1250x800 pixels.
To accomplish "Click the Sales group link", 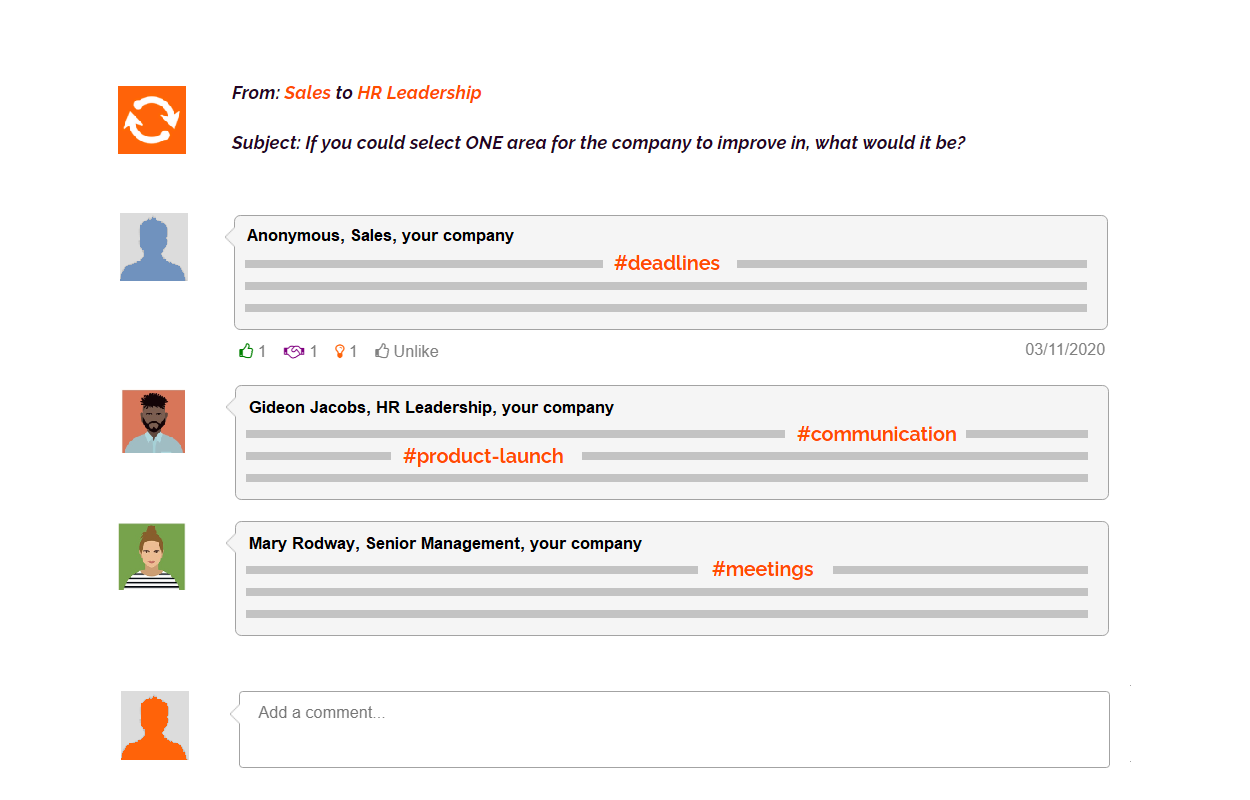I will click(308, 92).
